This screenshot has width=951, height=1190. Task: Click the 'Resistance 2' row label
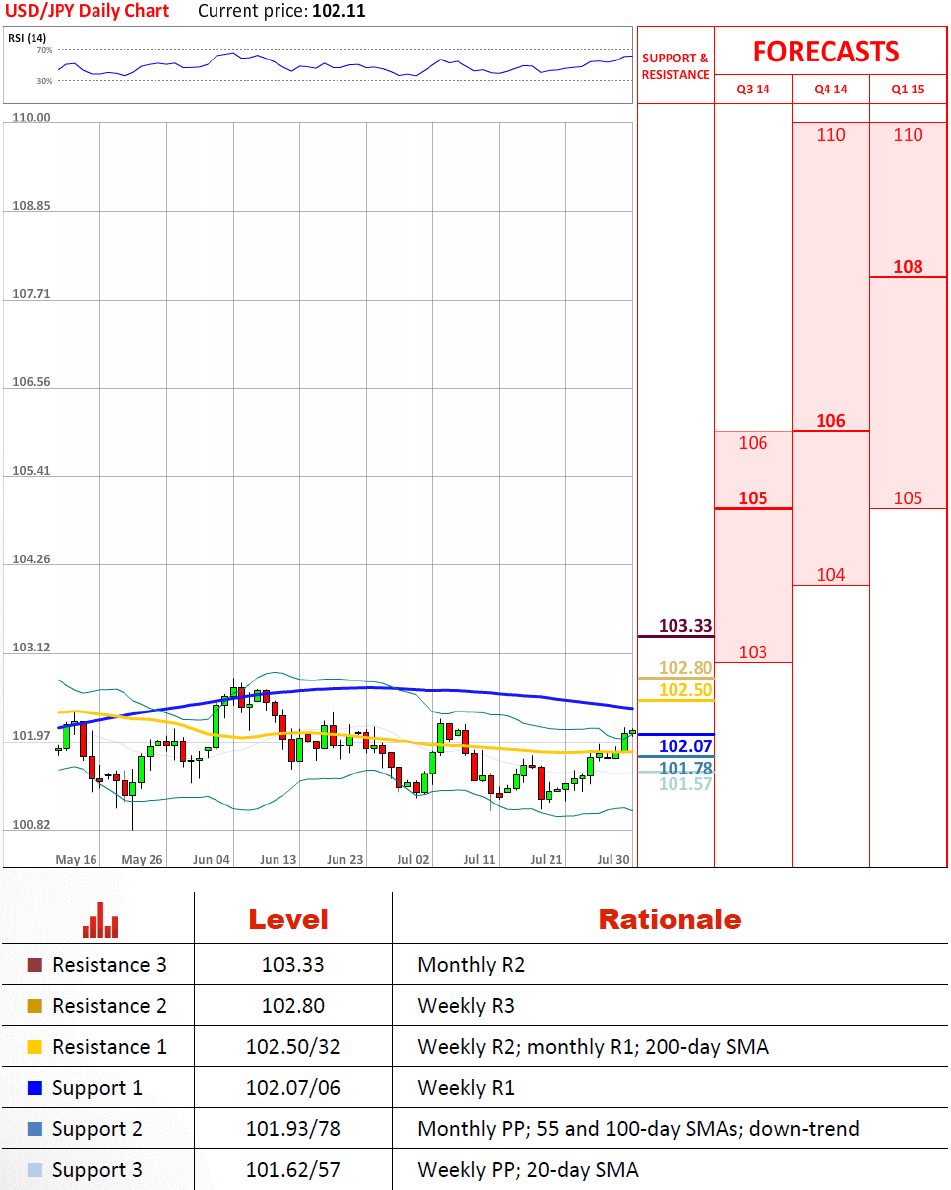[109, 1006]
